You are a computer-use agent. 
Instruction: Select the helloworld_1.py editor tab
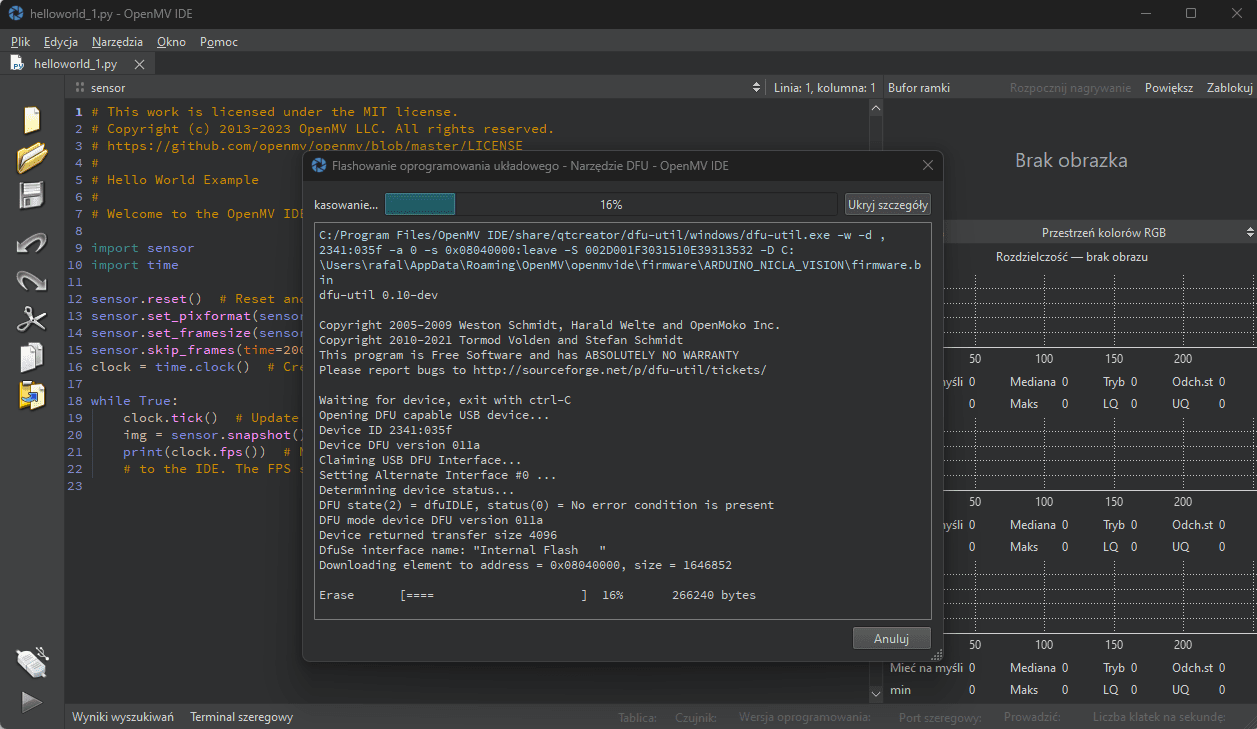coord(75,64)
